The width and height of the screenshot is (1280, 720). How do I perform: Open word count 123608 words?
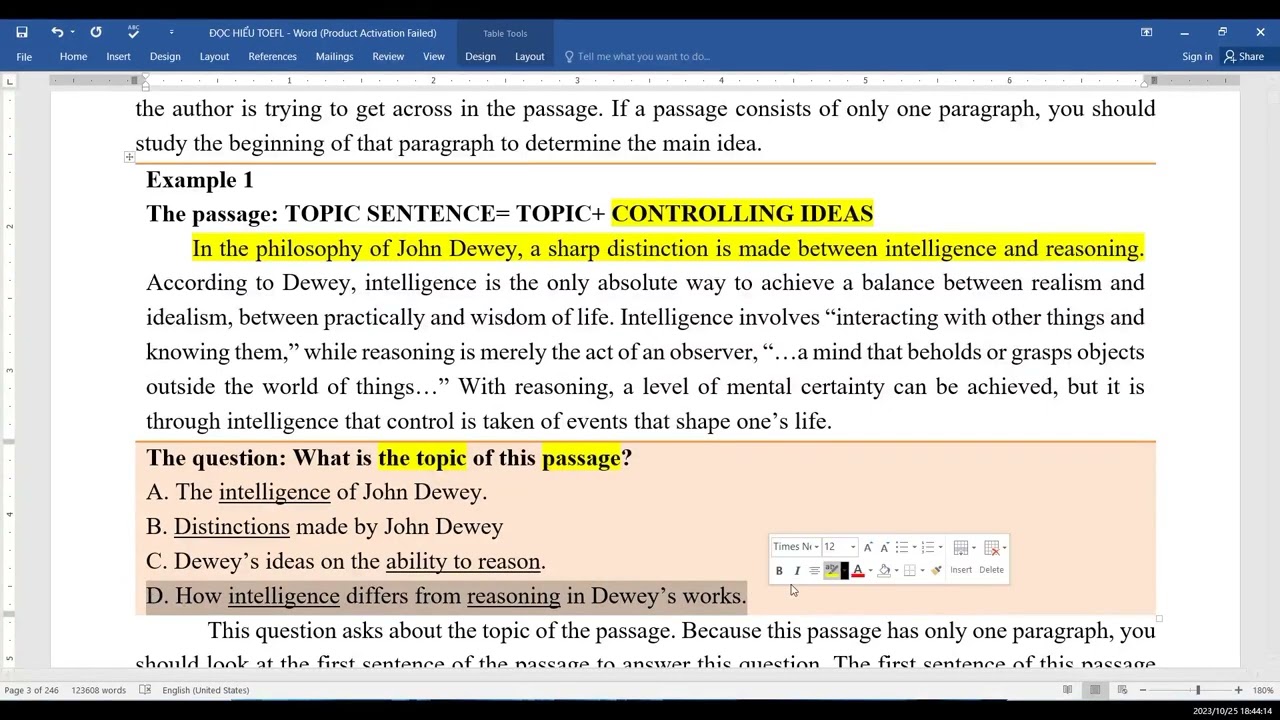(98, 690)
